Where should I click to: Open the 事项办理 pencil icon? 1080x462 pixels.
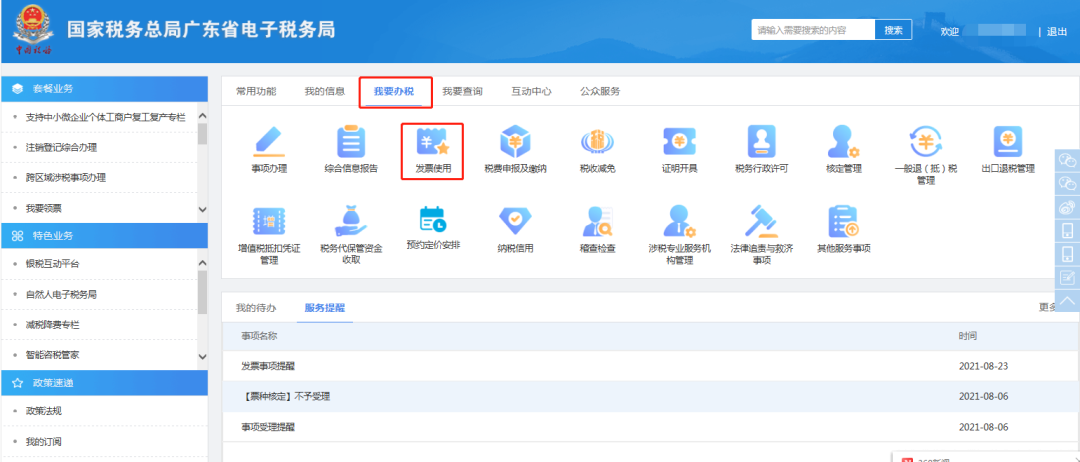tap(269, 142)
